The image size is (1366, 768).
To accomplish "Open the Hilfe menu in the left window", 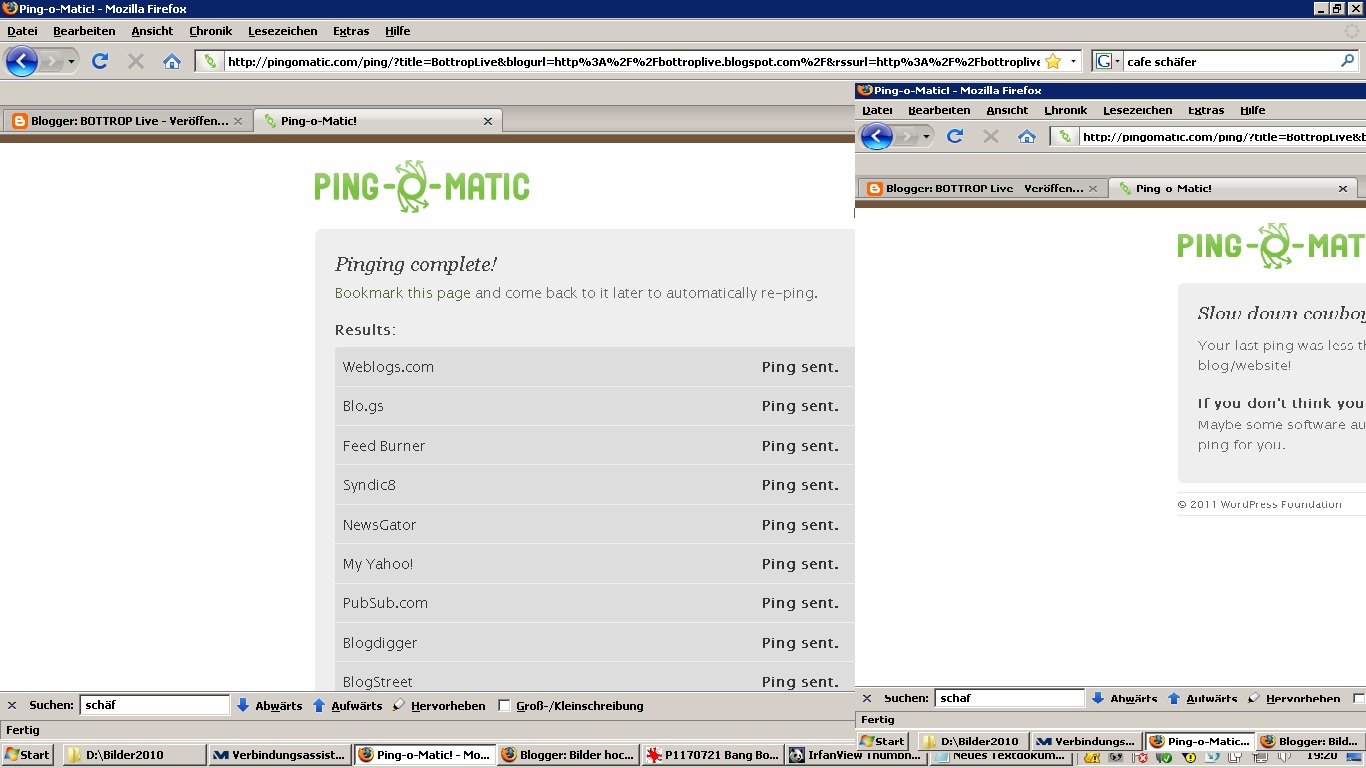I will pyautogui.click(x=397, y=31).
